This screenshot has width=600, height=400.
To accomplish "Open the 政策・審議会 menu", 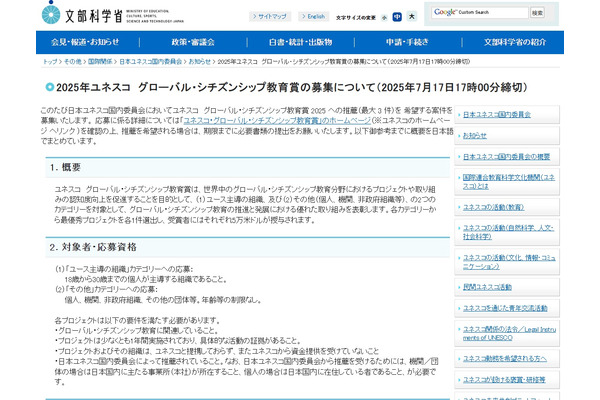I will pos(193,42).
